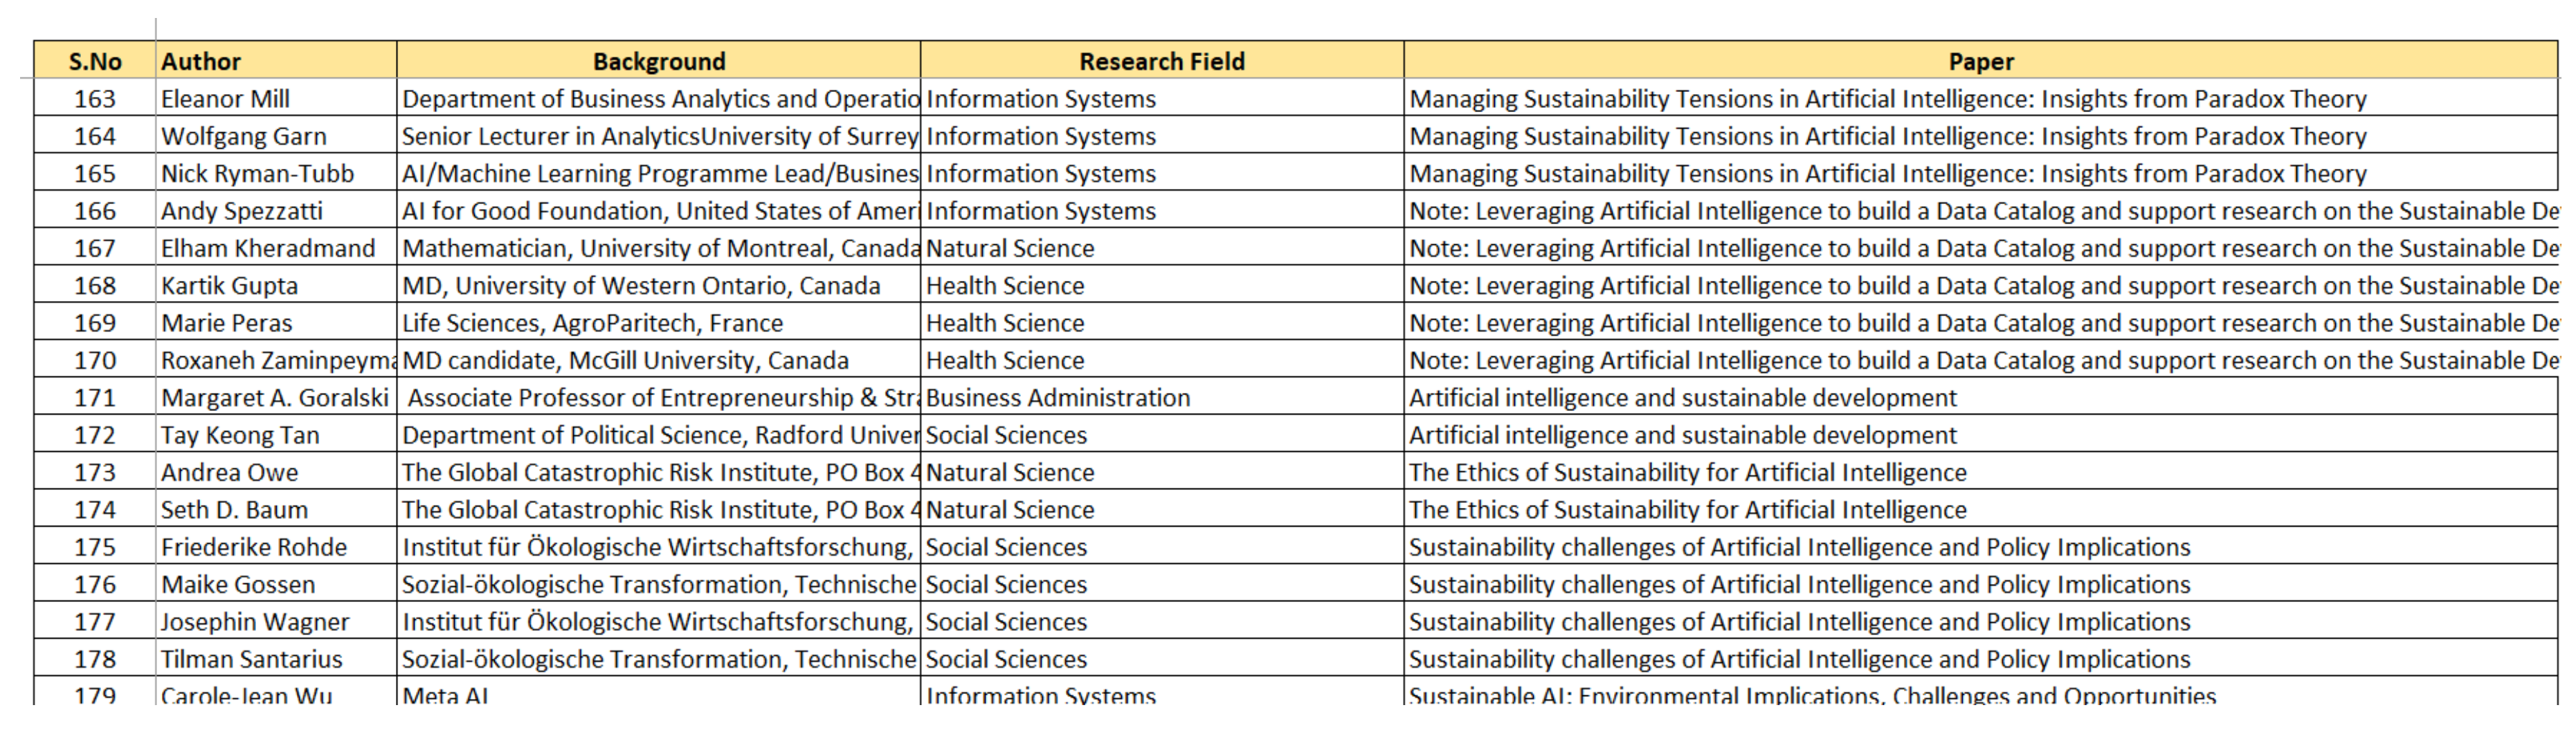Select Elham Kheradmand's Natural Science field cell
Image resolution: width=2576 pixels, height=730 pixels.
(1161, 248)
